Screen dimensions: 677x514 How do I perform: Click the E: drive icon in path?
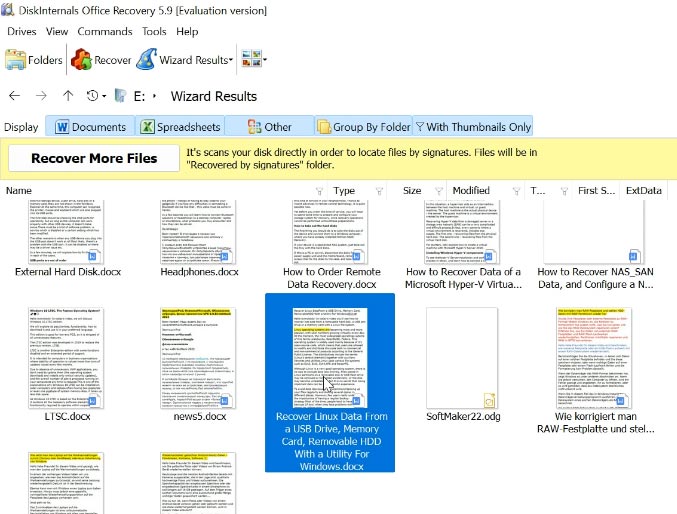coord(120,95)
